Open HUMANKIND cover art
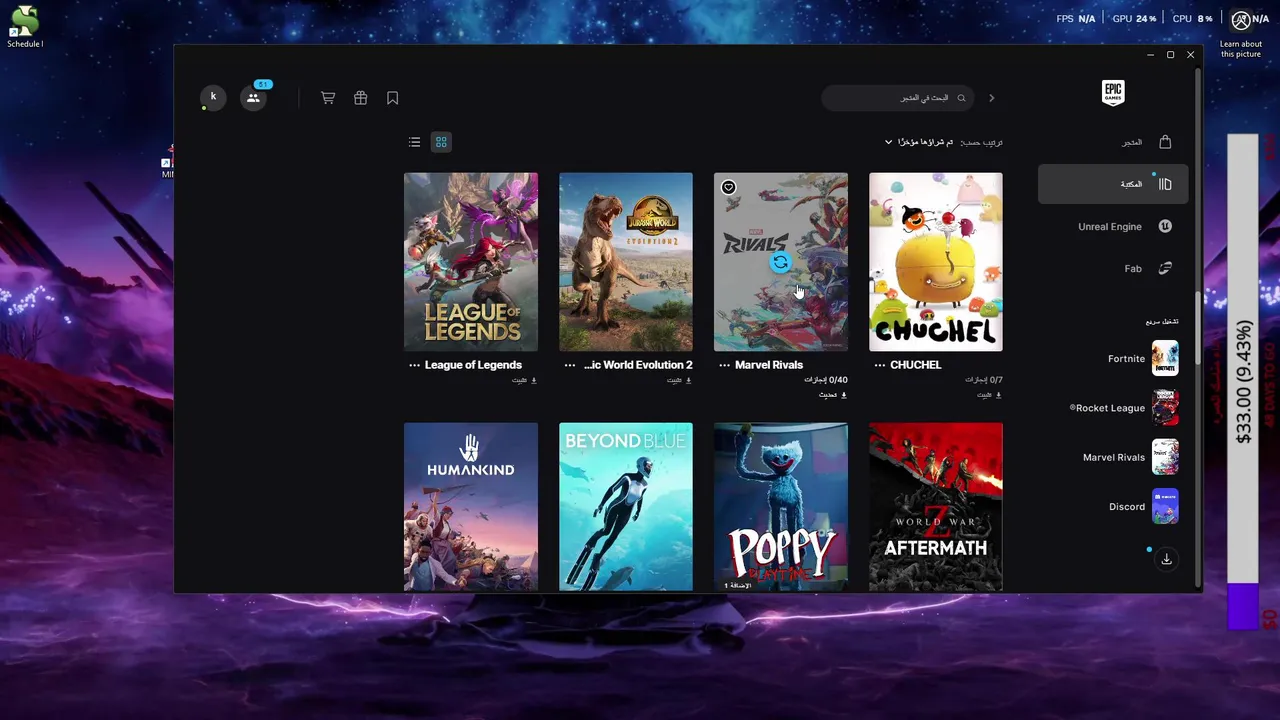 click(x=471, y=507)
